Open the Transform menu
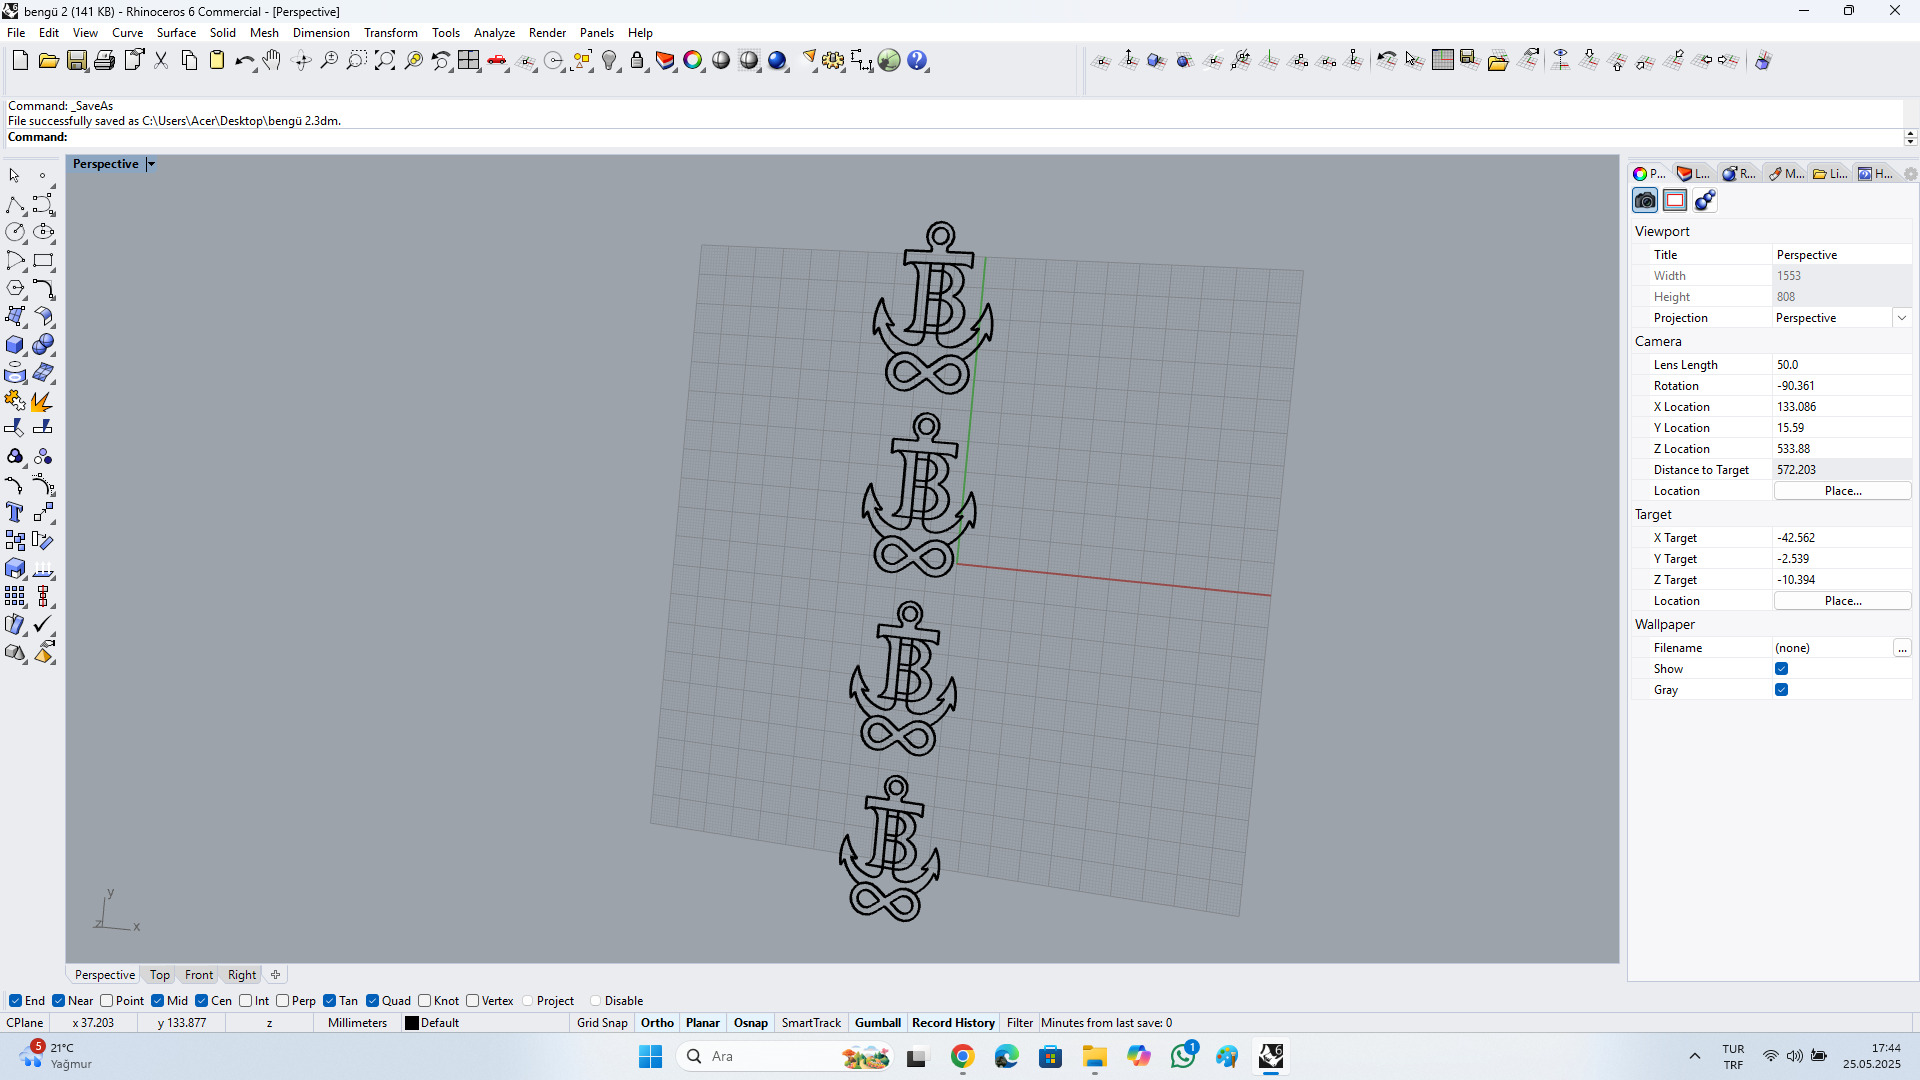1920x1080 pixels. click(390, 33)
